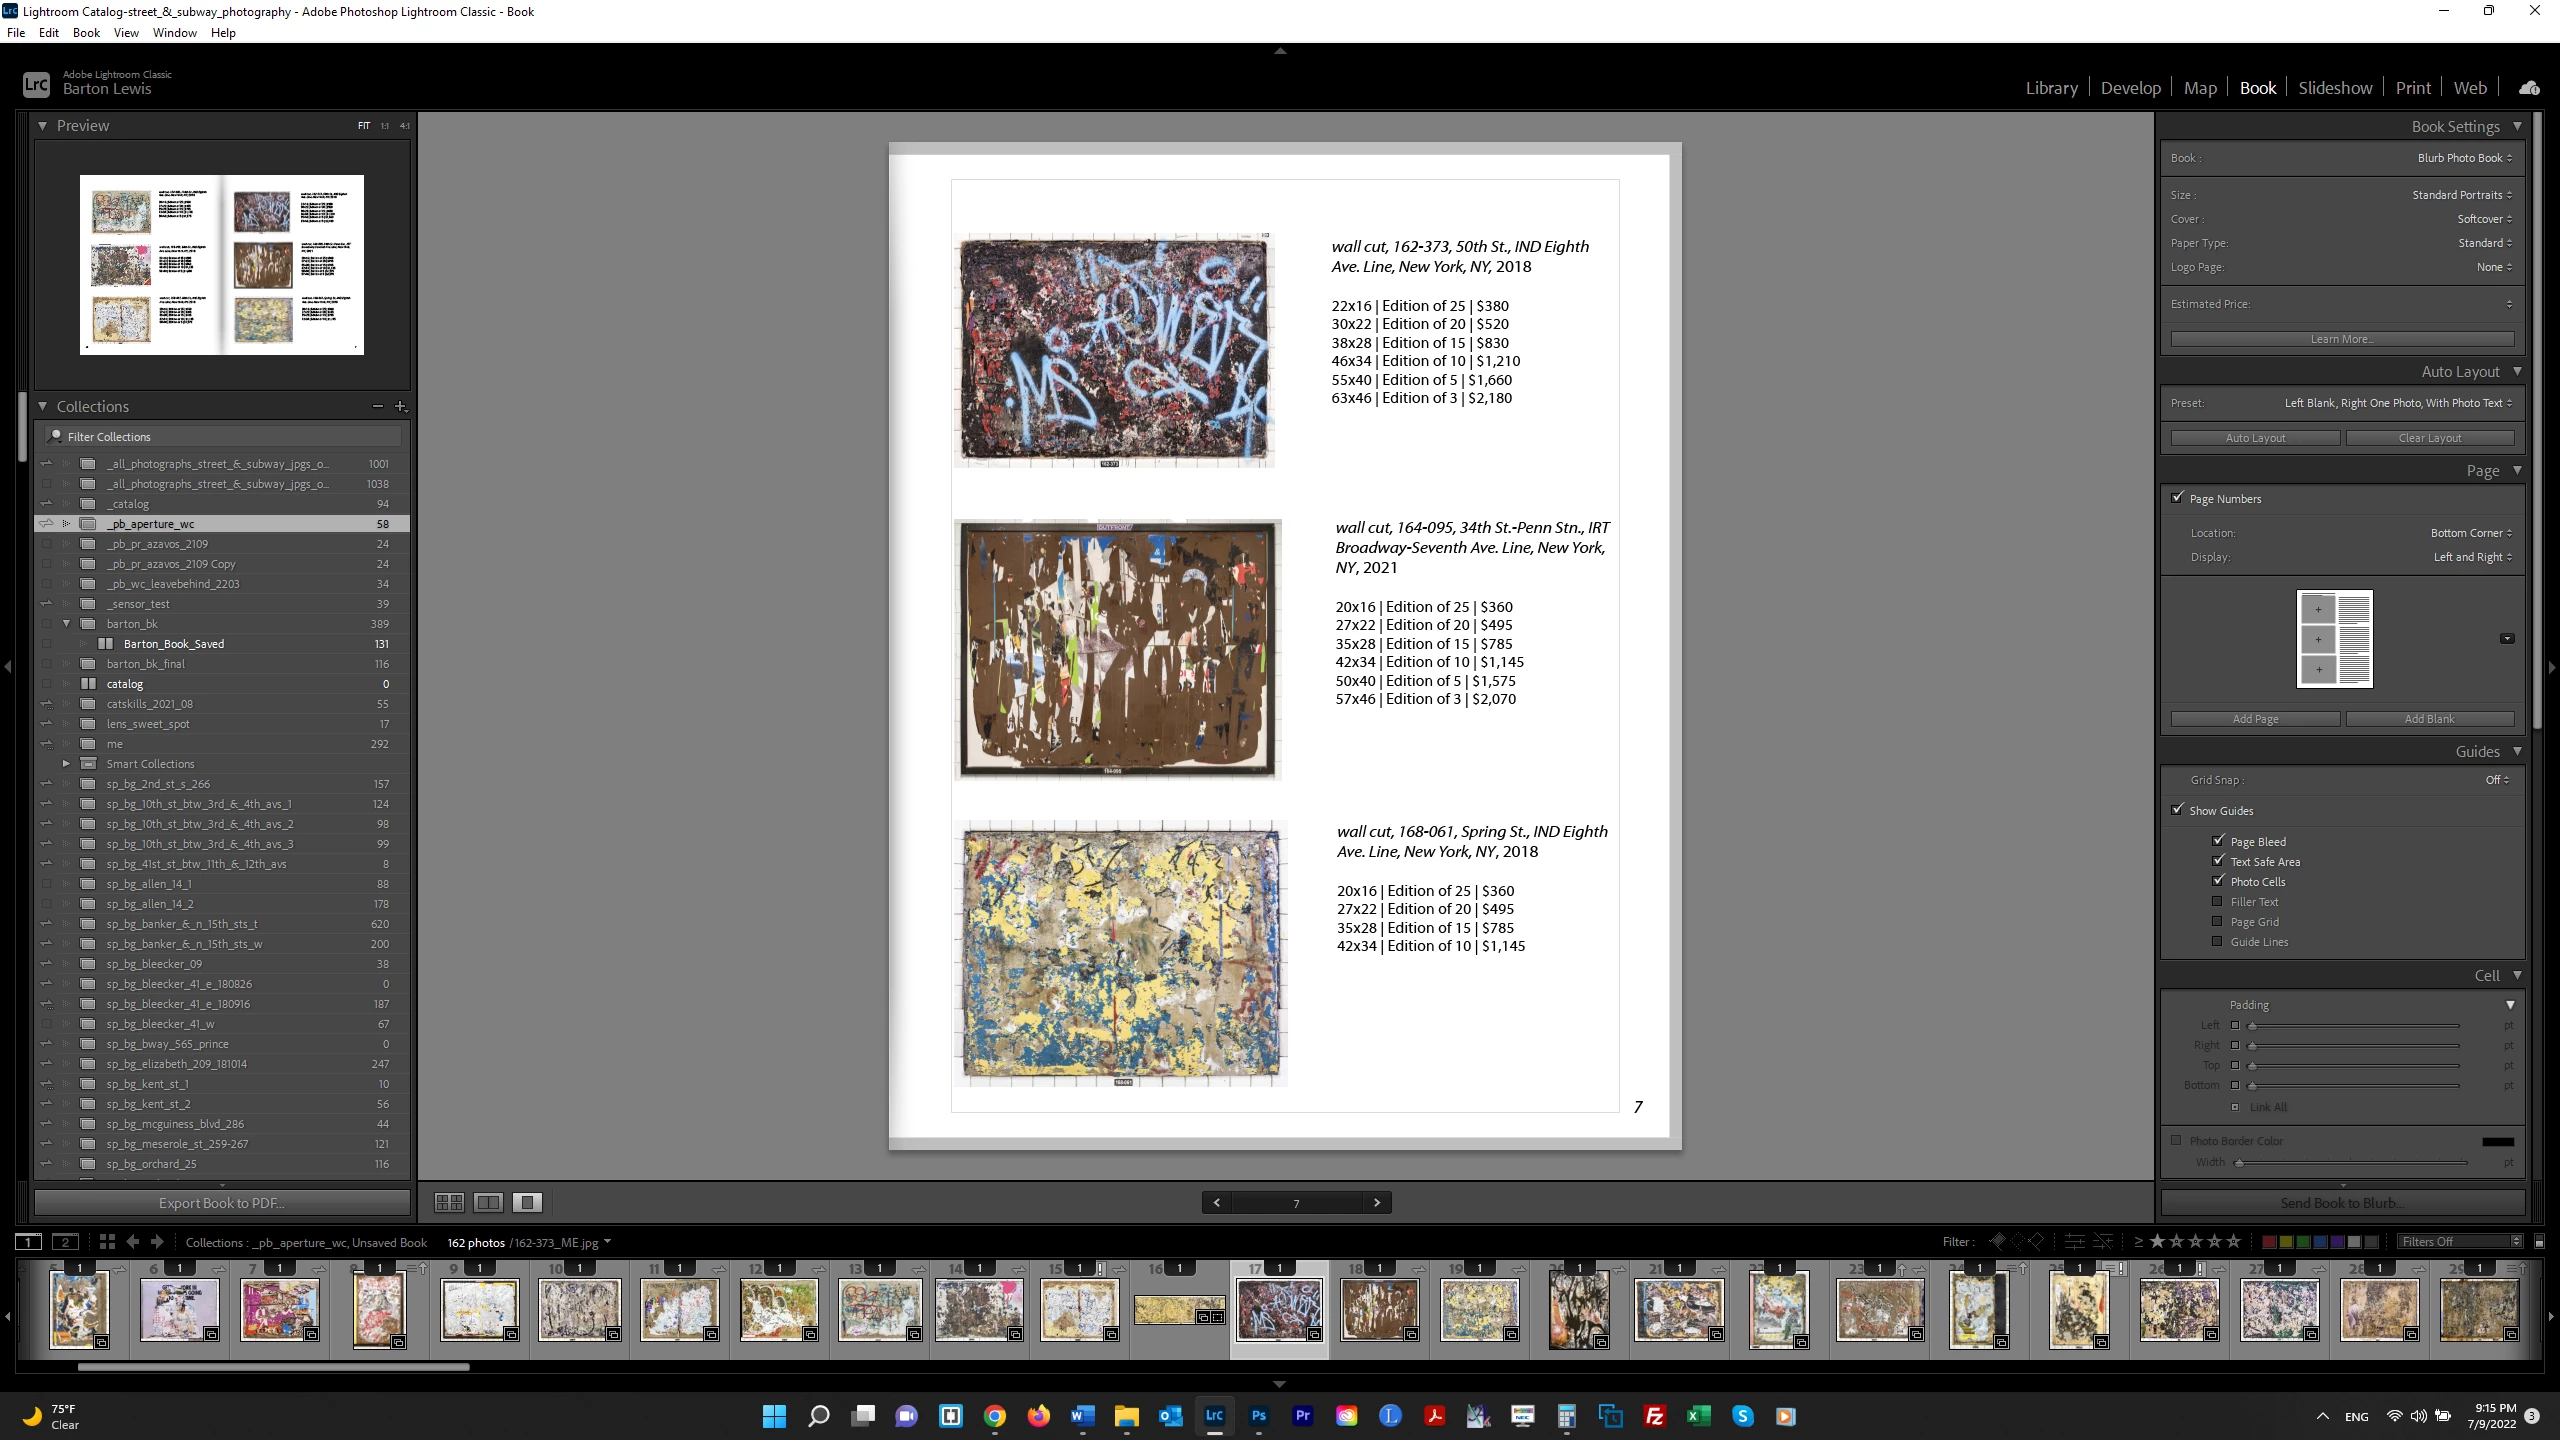
Task: Open Photoshop from the taskbar
Action: 1258,1416
